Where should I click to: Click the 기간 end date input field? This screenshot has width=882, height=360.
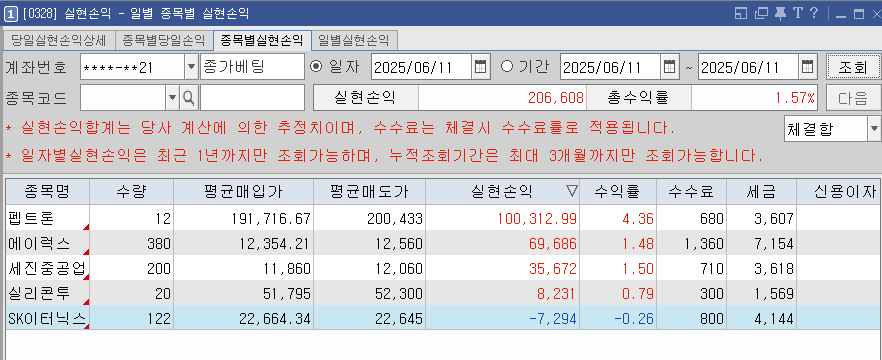[748, 67]
